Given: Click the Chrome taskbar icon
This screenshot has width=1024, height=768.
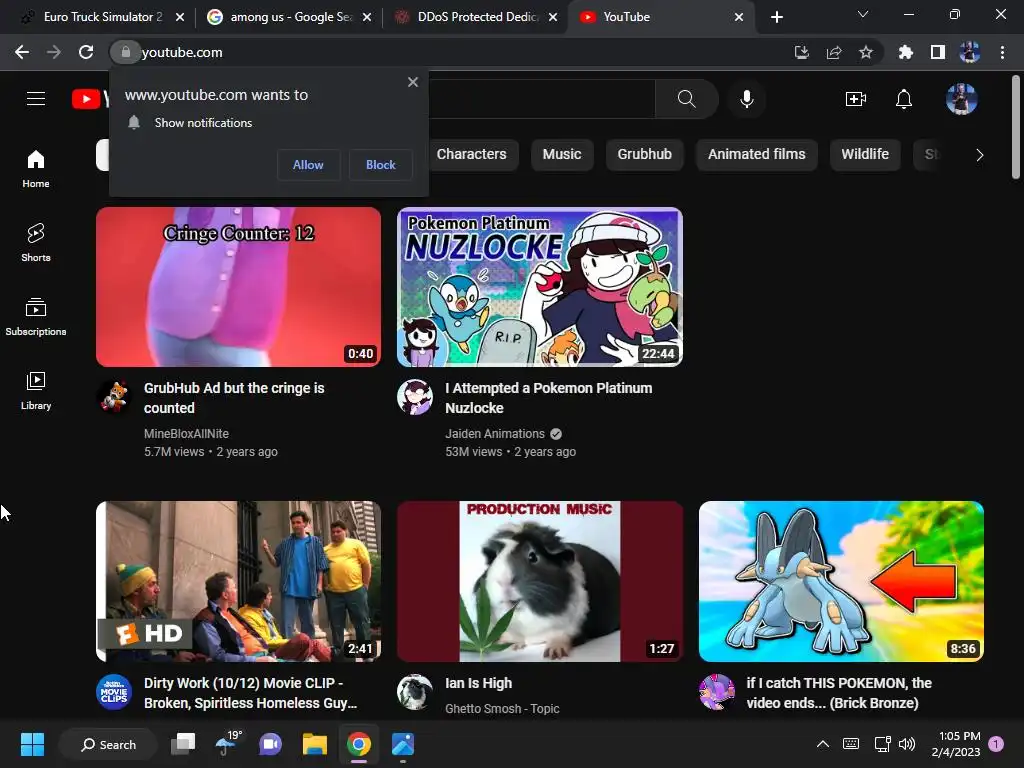Looking at the screenshot, I should click(359, 744).
